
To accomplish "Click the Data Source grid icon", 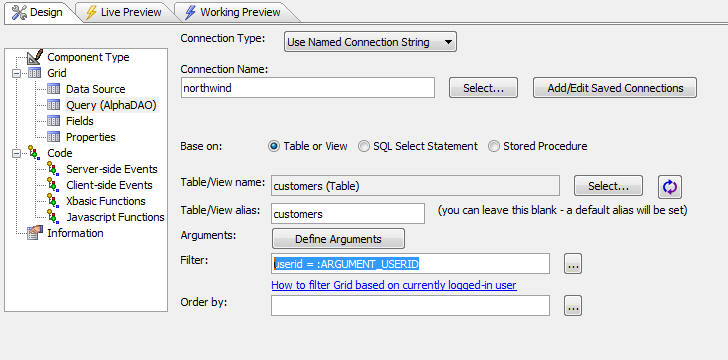I will (53, 89).
